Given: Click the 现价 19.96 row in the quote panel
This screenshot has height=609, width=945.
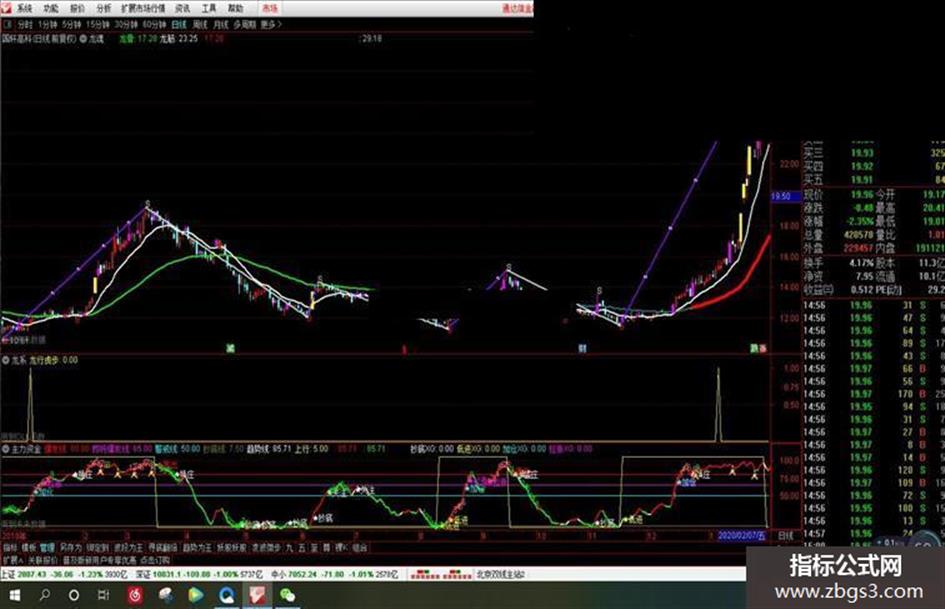Looking at the screenshot, I should [840, 195].
